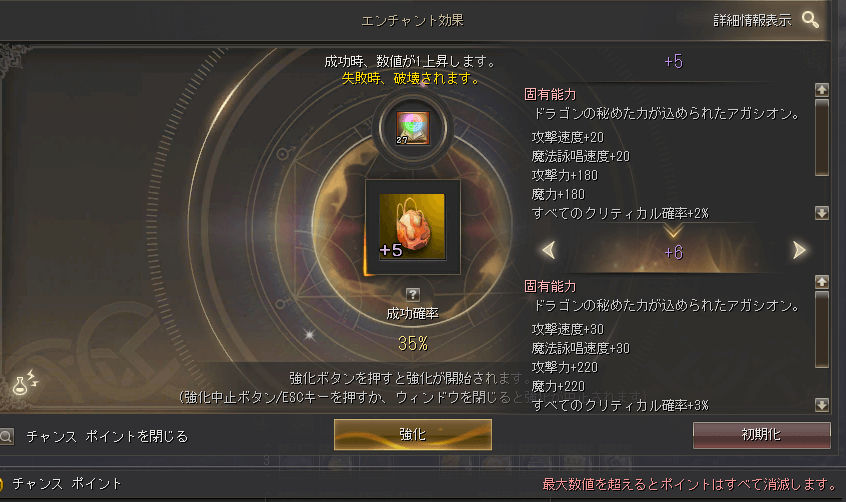The image size is (846, 502).
Task: Click the チャンス ポイント section header
Action: [x=67, y=484]
